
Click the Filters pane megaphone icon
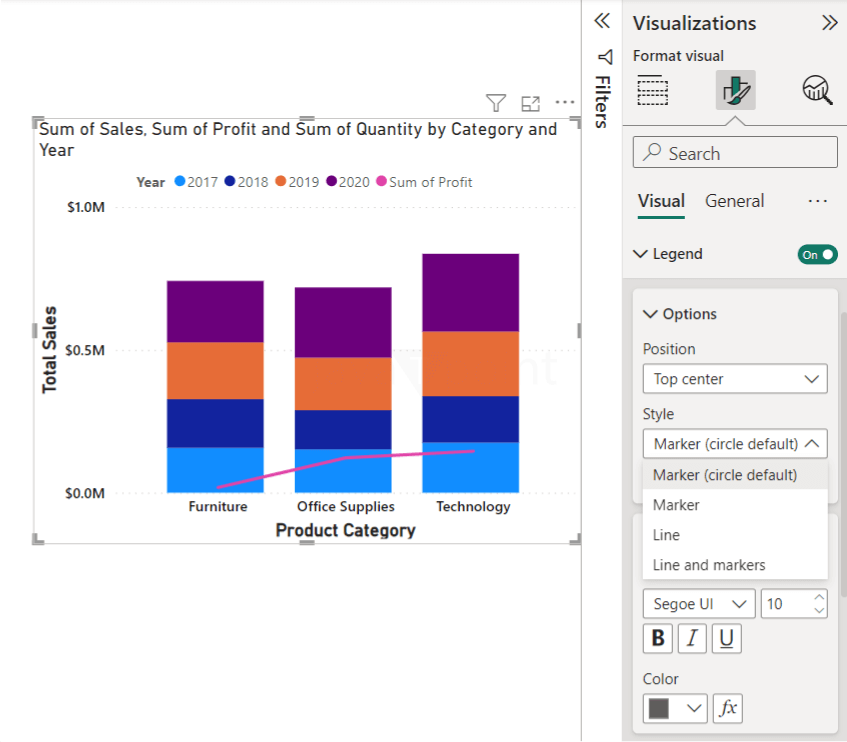click(605, 57)
